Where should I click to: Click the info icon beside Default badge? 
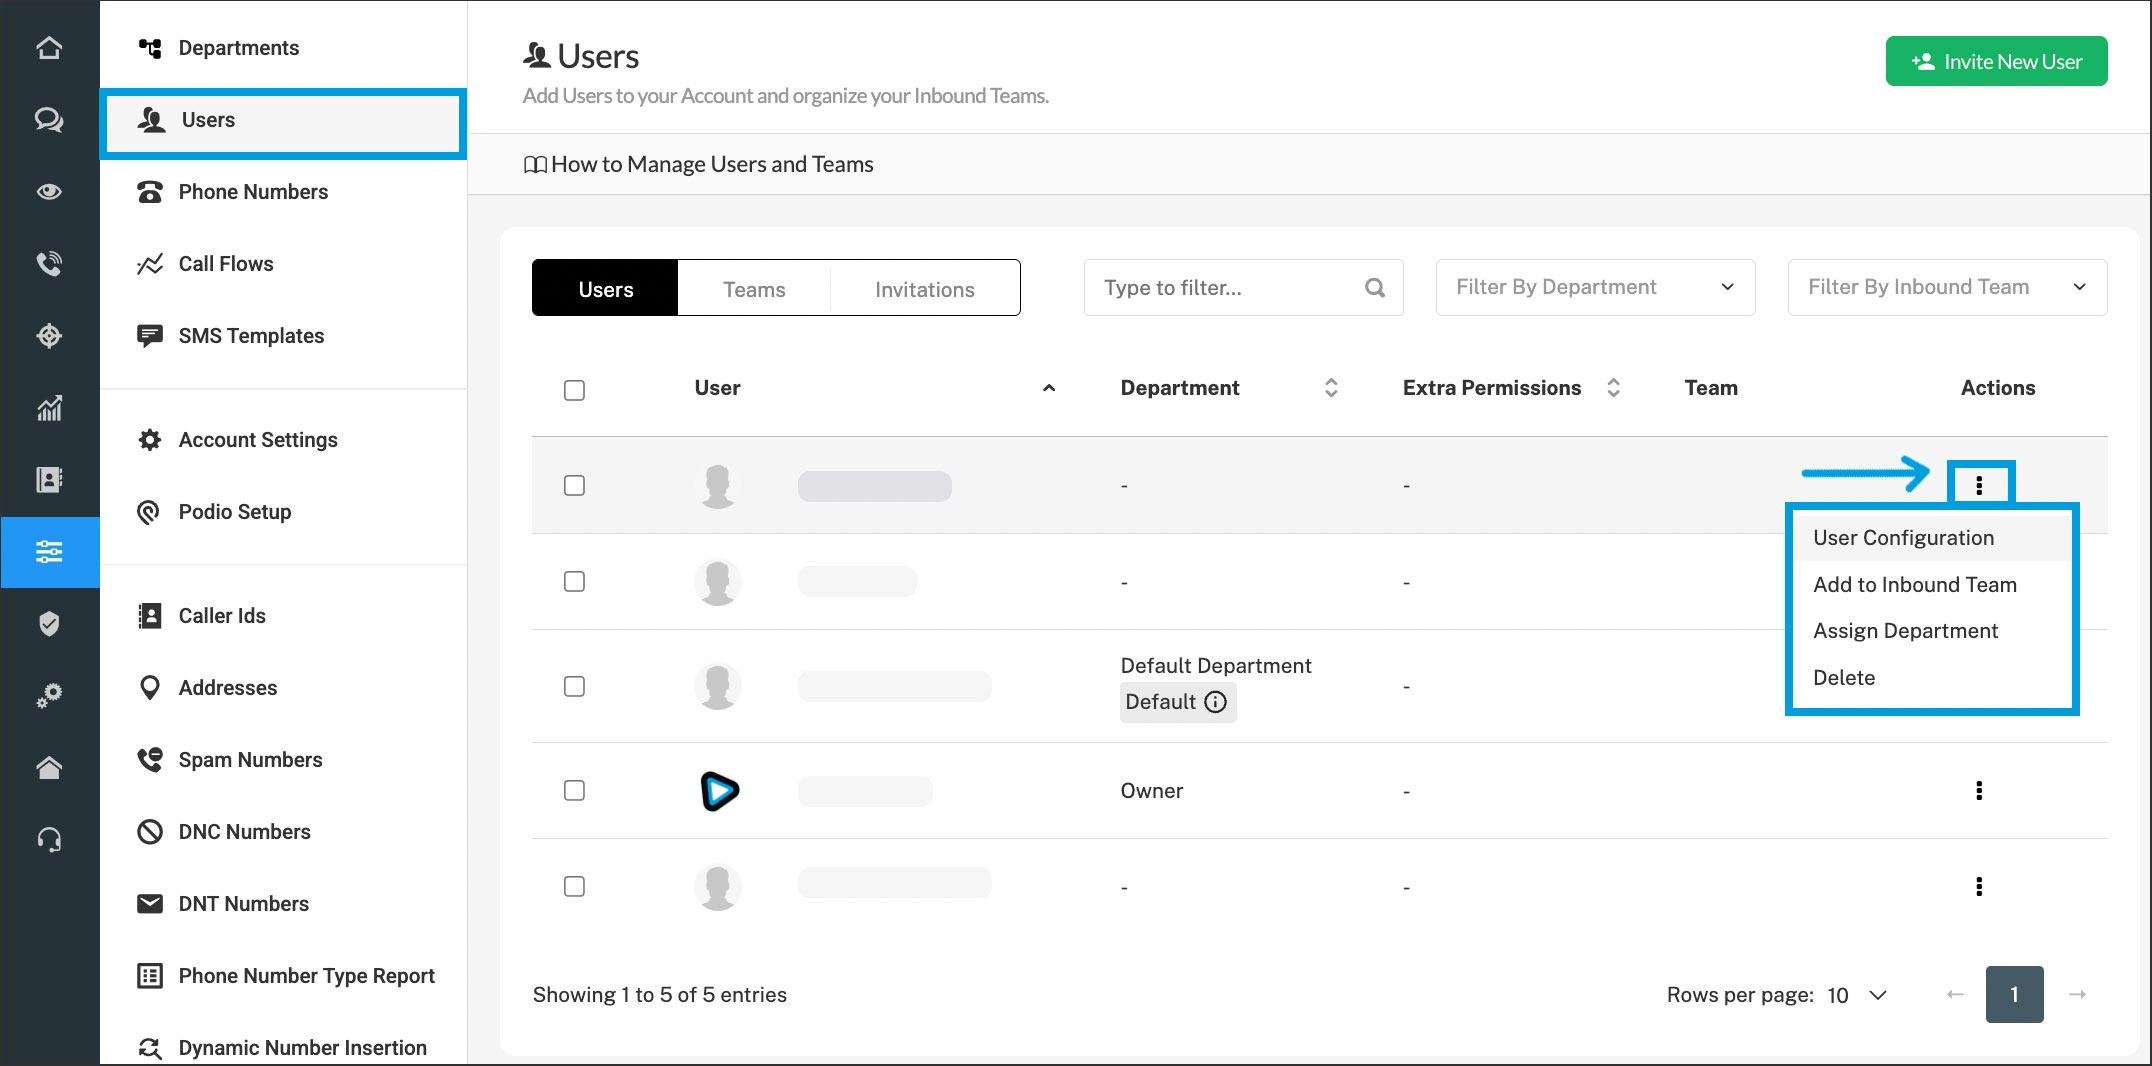point(1215,702)
